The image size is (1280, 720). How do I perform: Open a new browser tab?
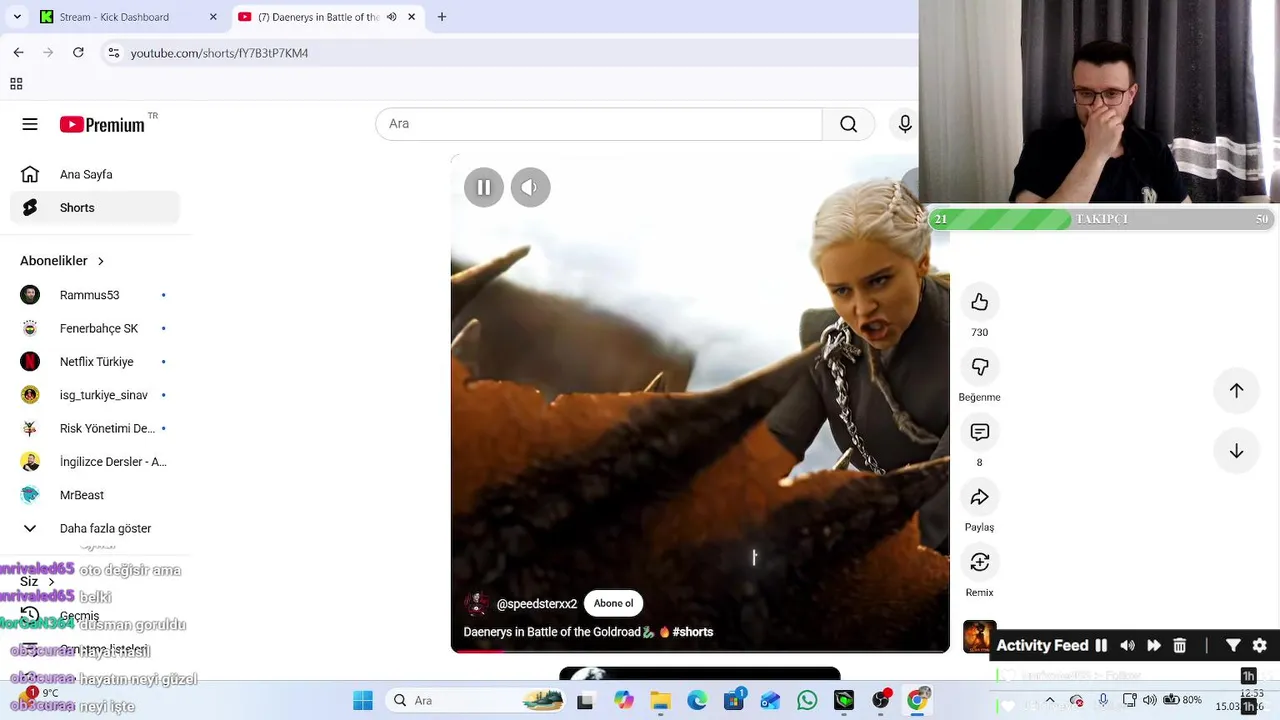click(x=442, y=17)
